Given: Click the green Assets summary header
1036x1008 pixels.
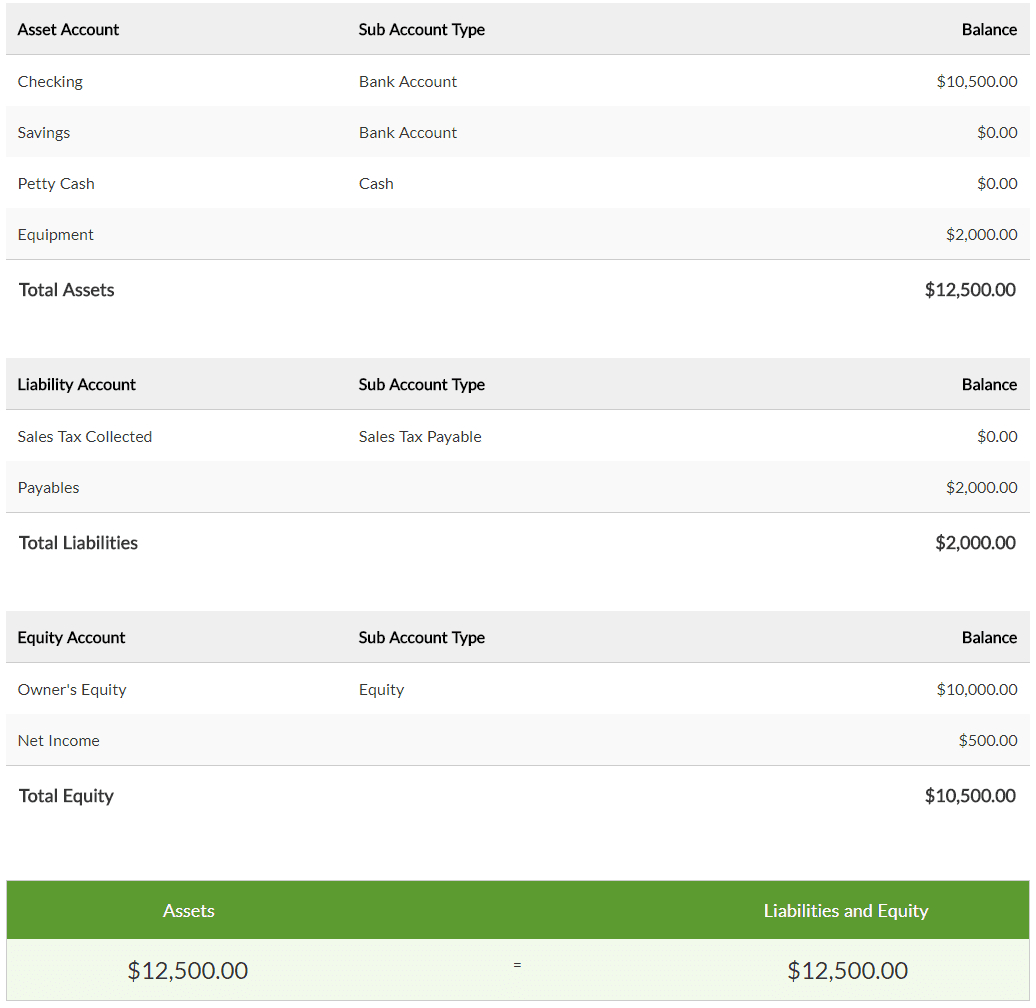Looking at the screenshot, I should point(189,911).
